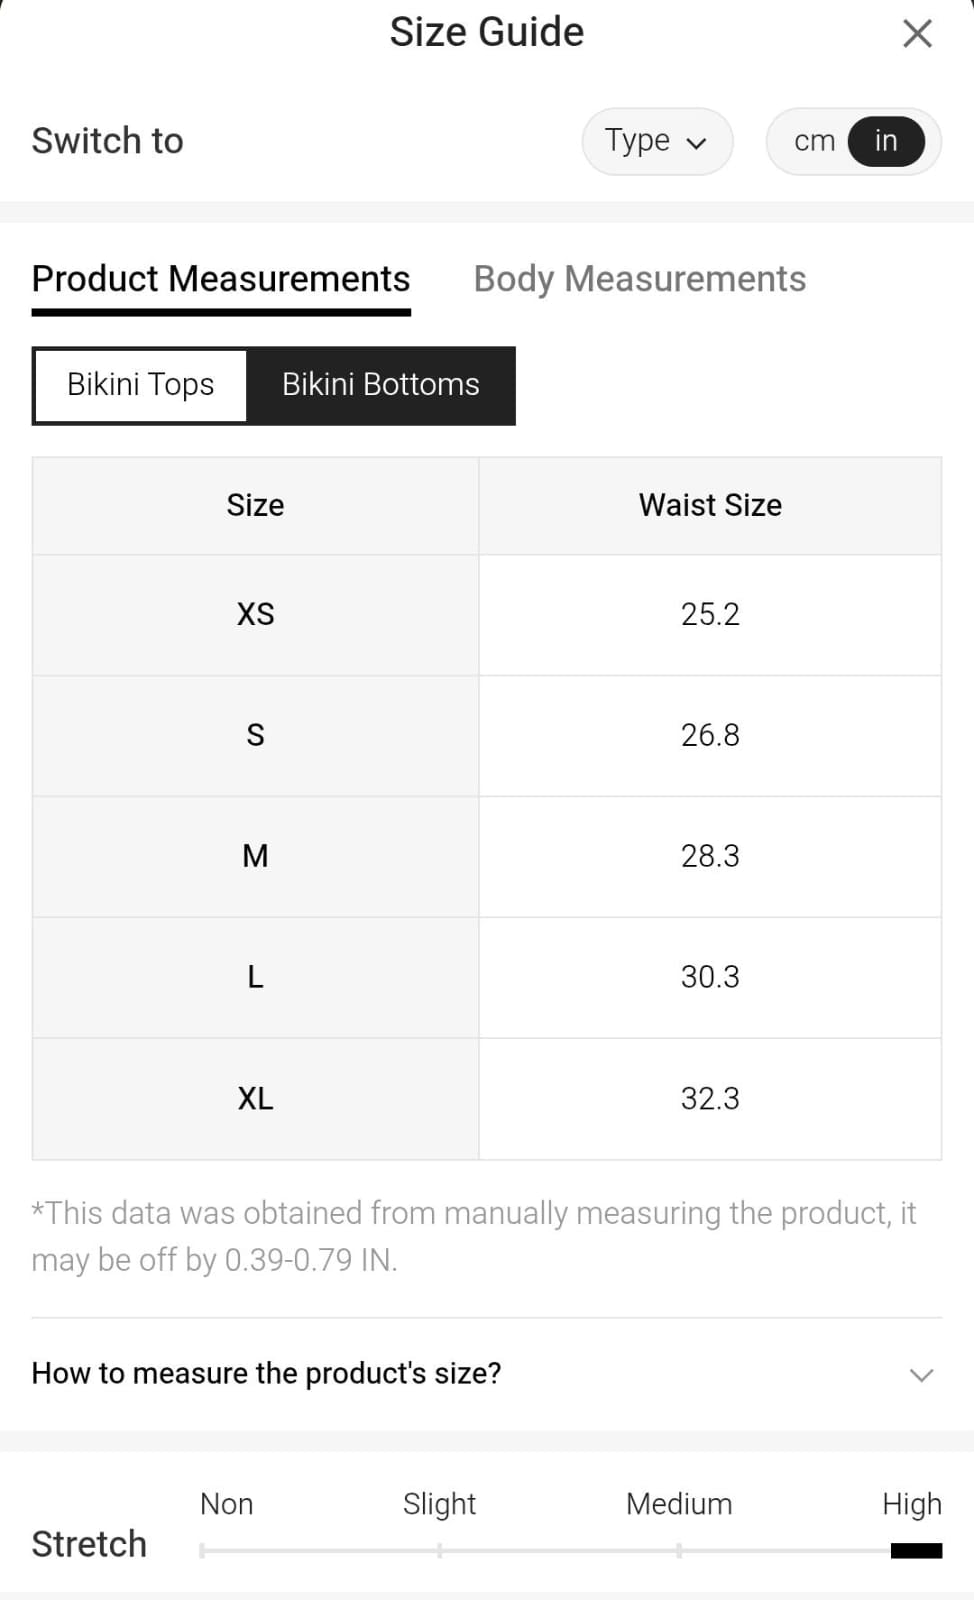Screen dimensions: 974x1600
Task: Select Product Measurements tab
Action: [x=221, y=279]
